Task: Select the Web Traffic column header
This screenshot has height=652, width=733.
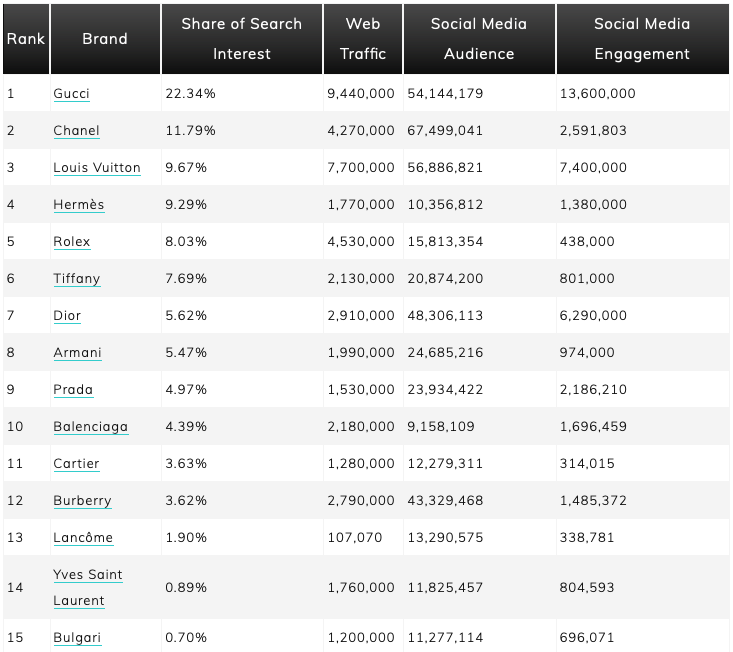Action: 363,39
